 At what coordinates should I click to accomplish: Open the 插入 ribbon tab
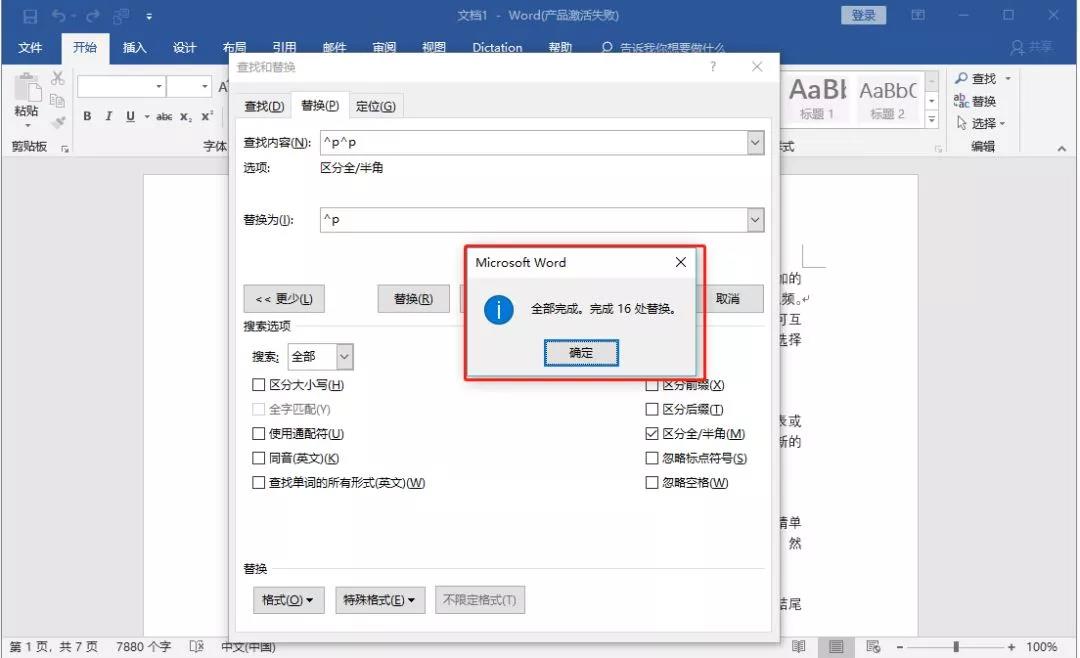(134, 47)
